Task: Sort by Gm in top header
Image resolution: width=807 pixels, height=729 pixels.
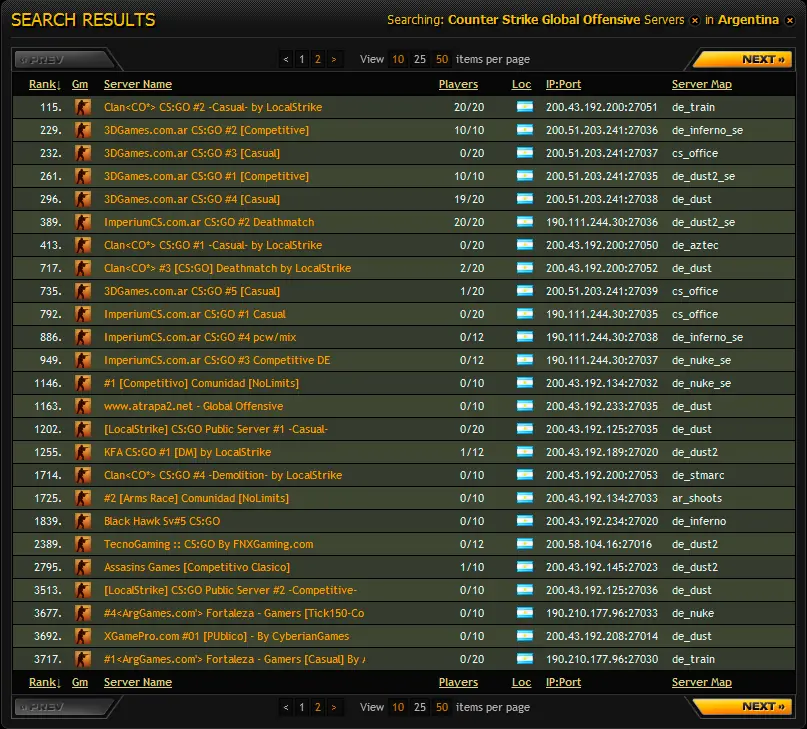Action: tap(80, 84)
